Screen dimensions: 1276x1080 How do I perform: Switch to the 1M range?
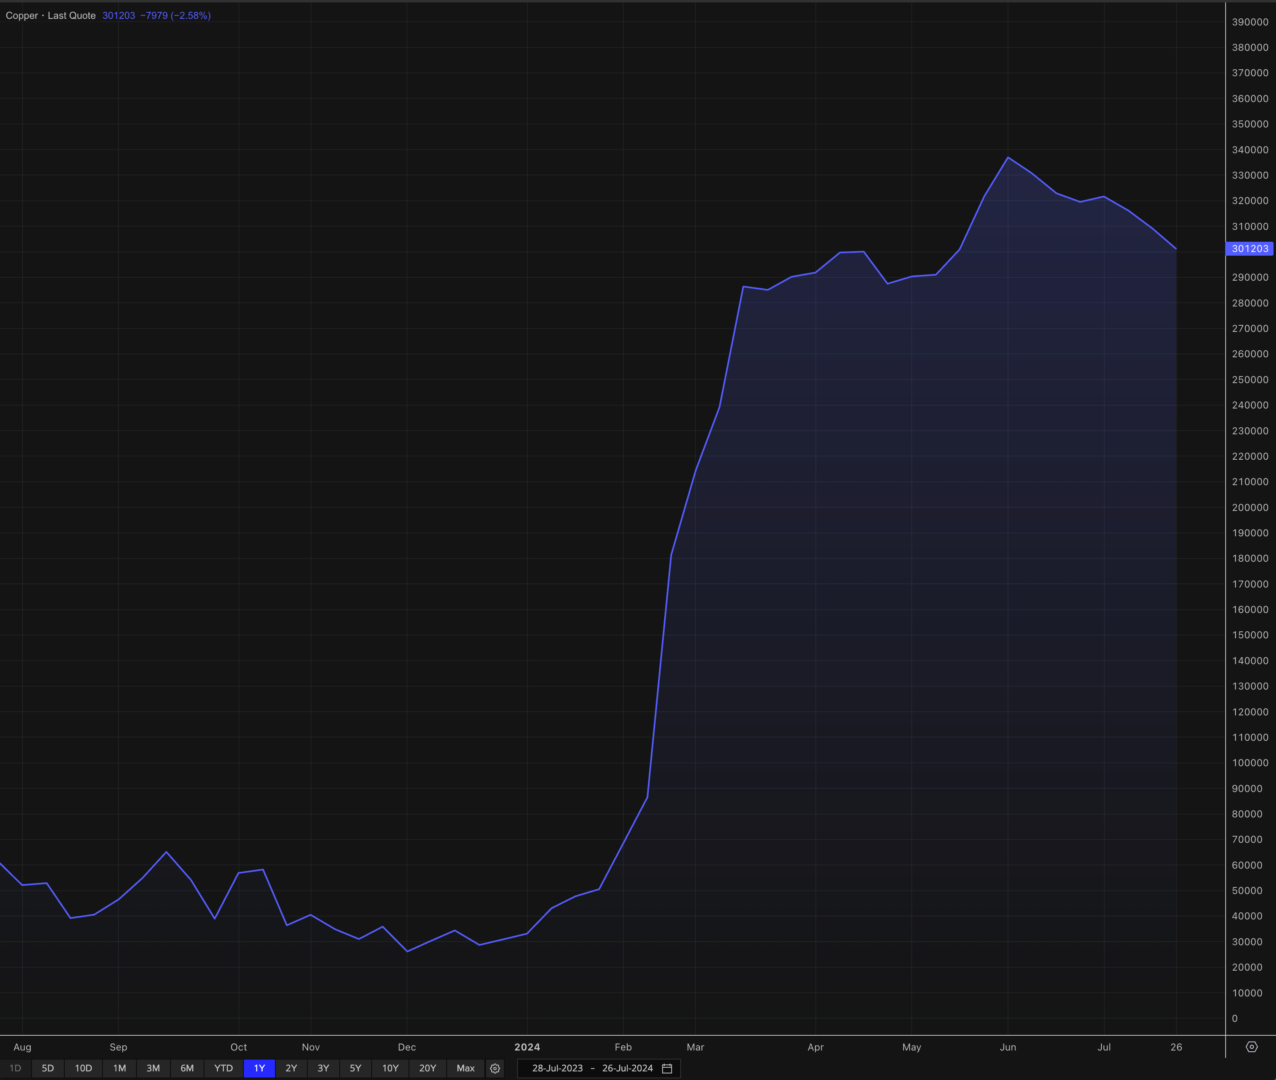(x=119, y=1068)
